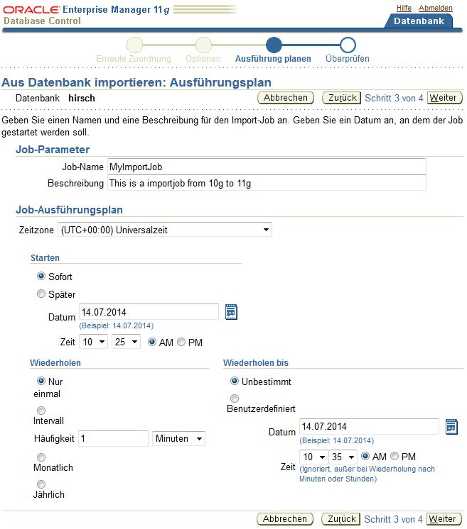Choose AM for the repeat-until time
Viewport: 467px width, 529px height.
coord(365,456)
